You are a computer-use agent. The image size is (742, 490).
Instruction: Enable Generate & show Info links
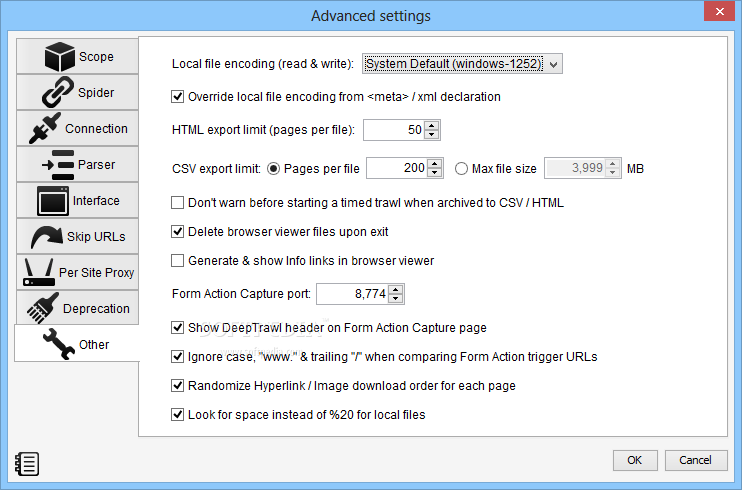point(177,260)
